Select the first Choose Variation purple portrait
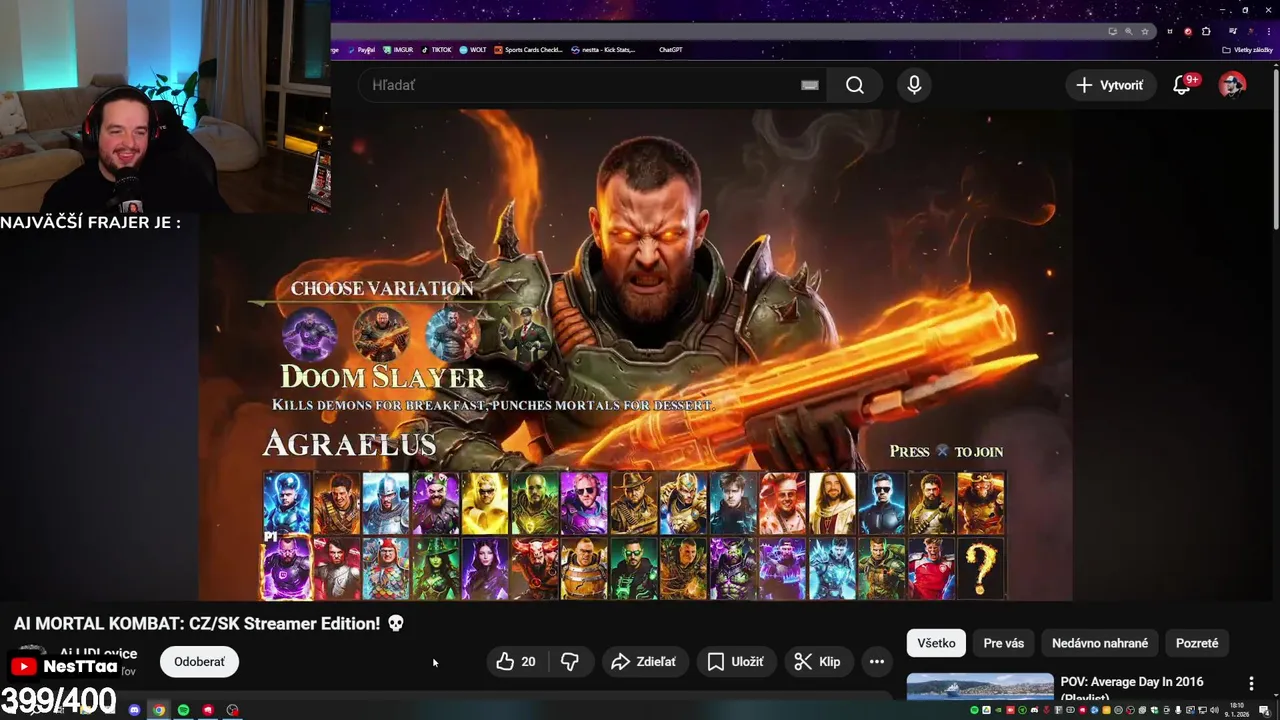This screenshot has height=720, width=1280. (310, 334)
